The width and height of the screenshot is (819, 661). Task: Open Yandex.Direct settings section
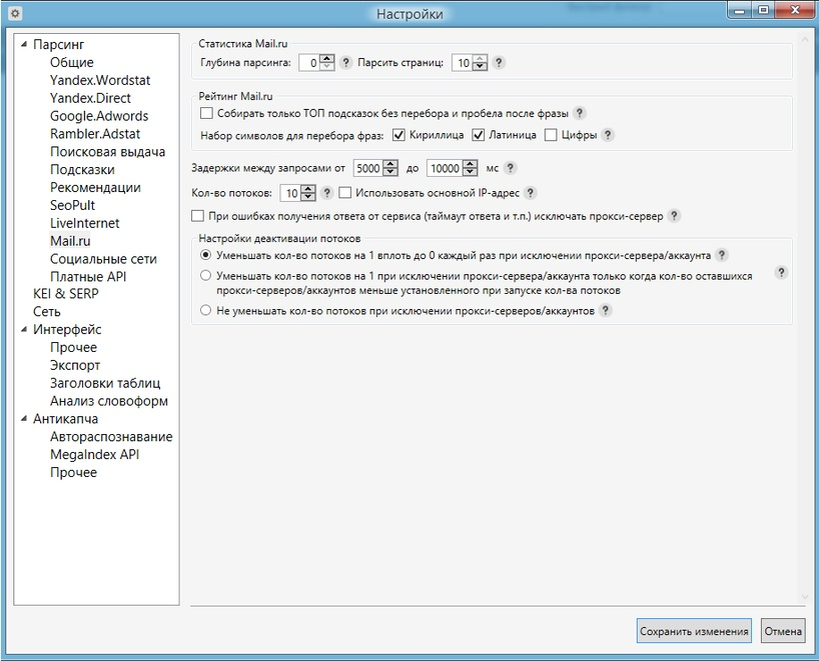pyautogui.click(x=90, y=98)
